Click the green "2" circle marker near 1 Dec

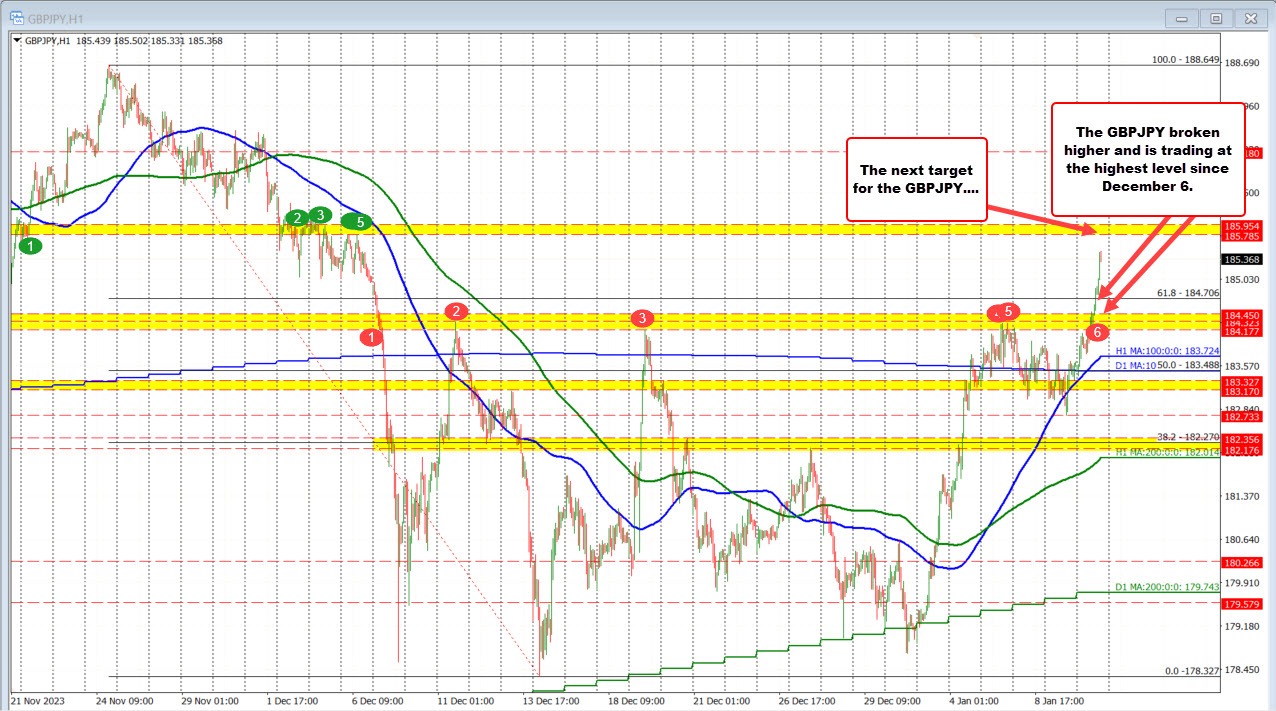coord(297,215)
